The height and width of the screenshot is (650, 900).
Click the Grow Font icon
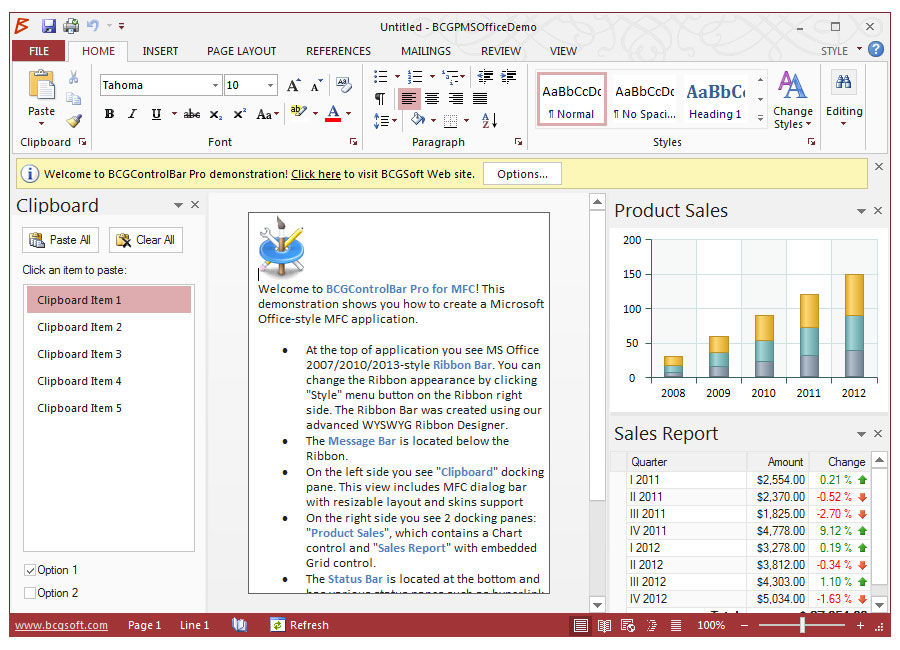293,86
